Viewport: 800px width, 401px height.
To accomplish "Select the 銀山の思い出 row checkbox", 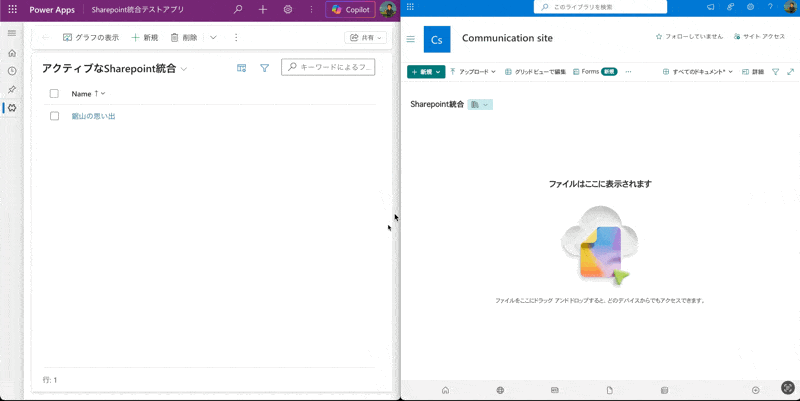I will 55,116.
